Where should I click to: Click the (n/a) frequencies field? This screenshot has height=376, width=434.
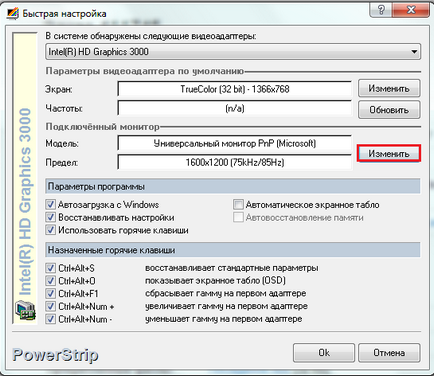pyautogui.click(x=235, y=108)
